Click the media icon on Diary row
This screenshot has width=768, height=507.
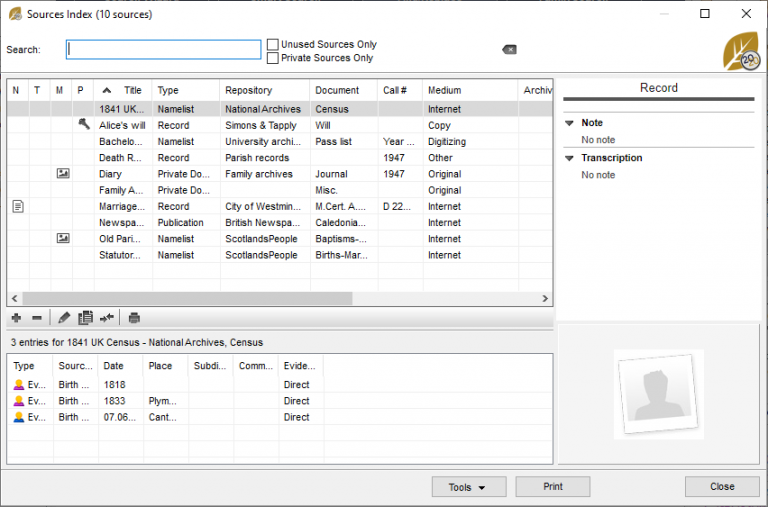pyautogui.click(x=62, y=174)
